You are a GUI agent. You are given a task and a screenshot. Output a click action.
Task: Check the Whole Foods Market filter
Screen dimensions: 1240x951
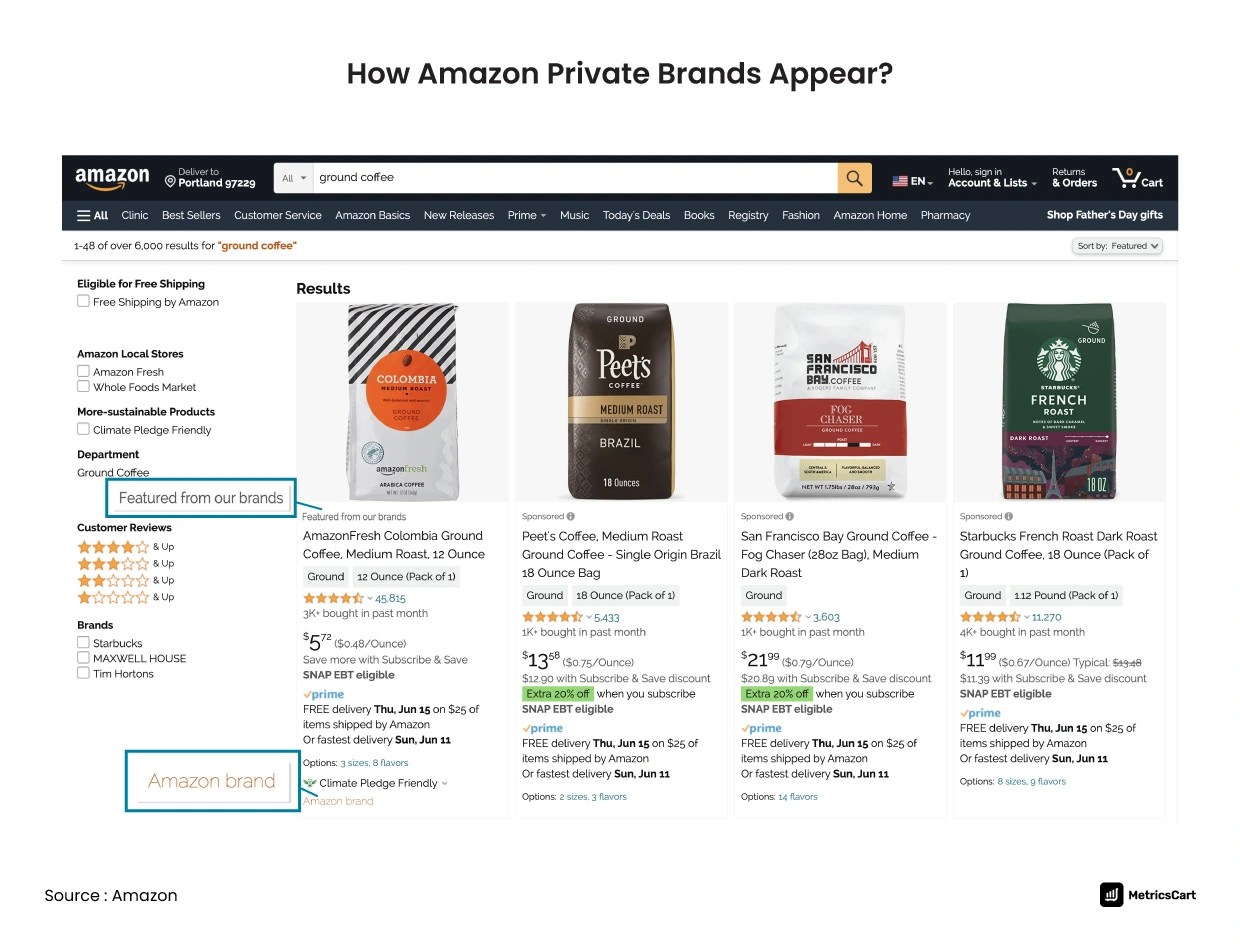(x=83, y=387)
